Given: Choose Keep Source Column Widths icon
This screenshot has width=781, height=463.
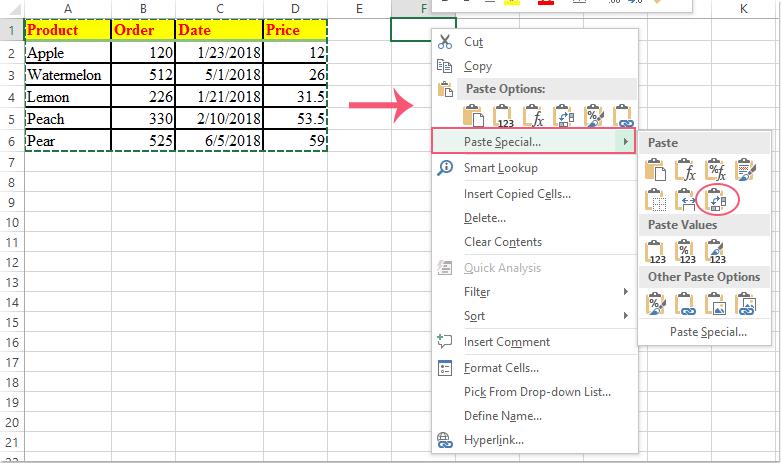Looking at the screenshot, I should pos(685,200).
